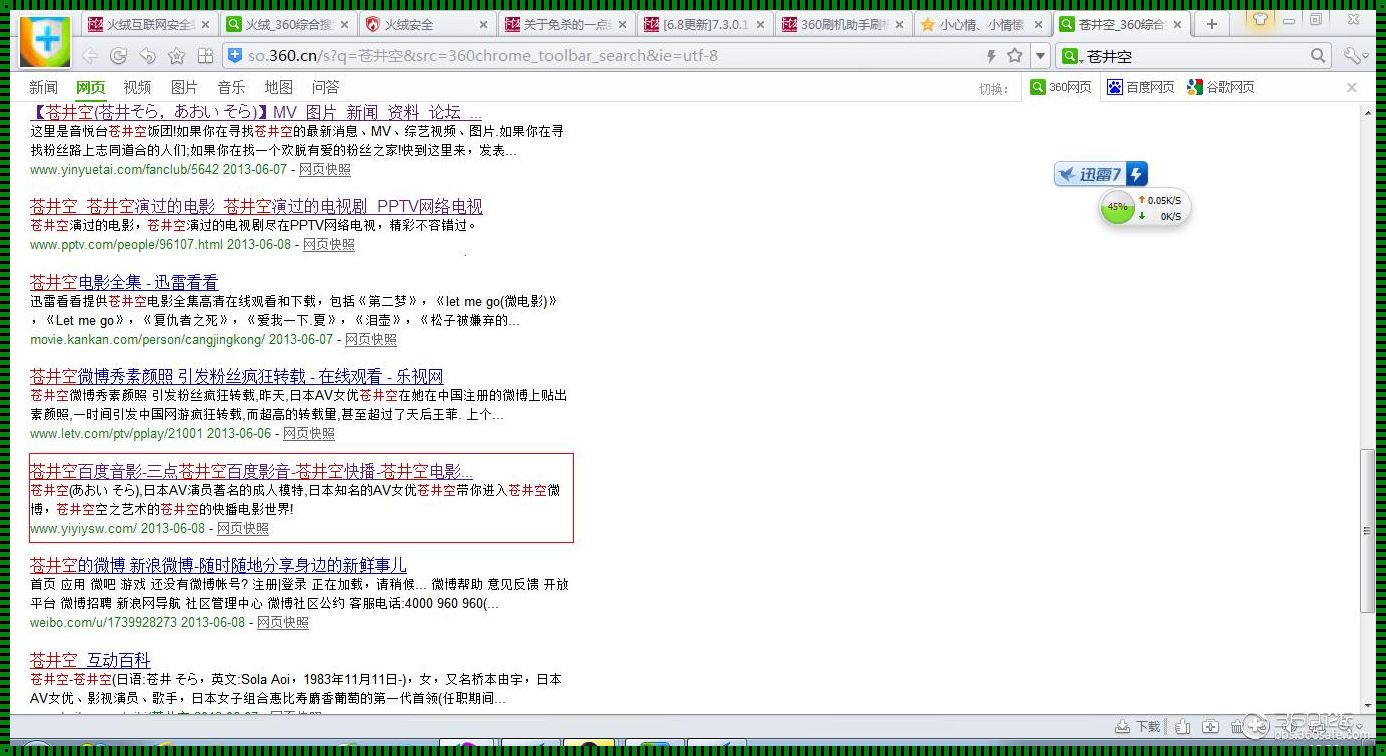
Task: Click the restore closed page arrow
Action: pyautogui.click(x=148, y=56)
